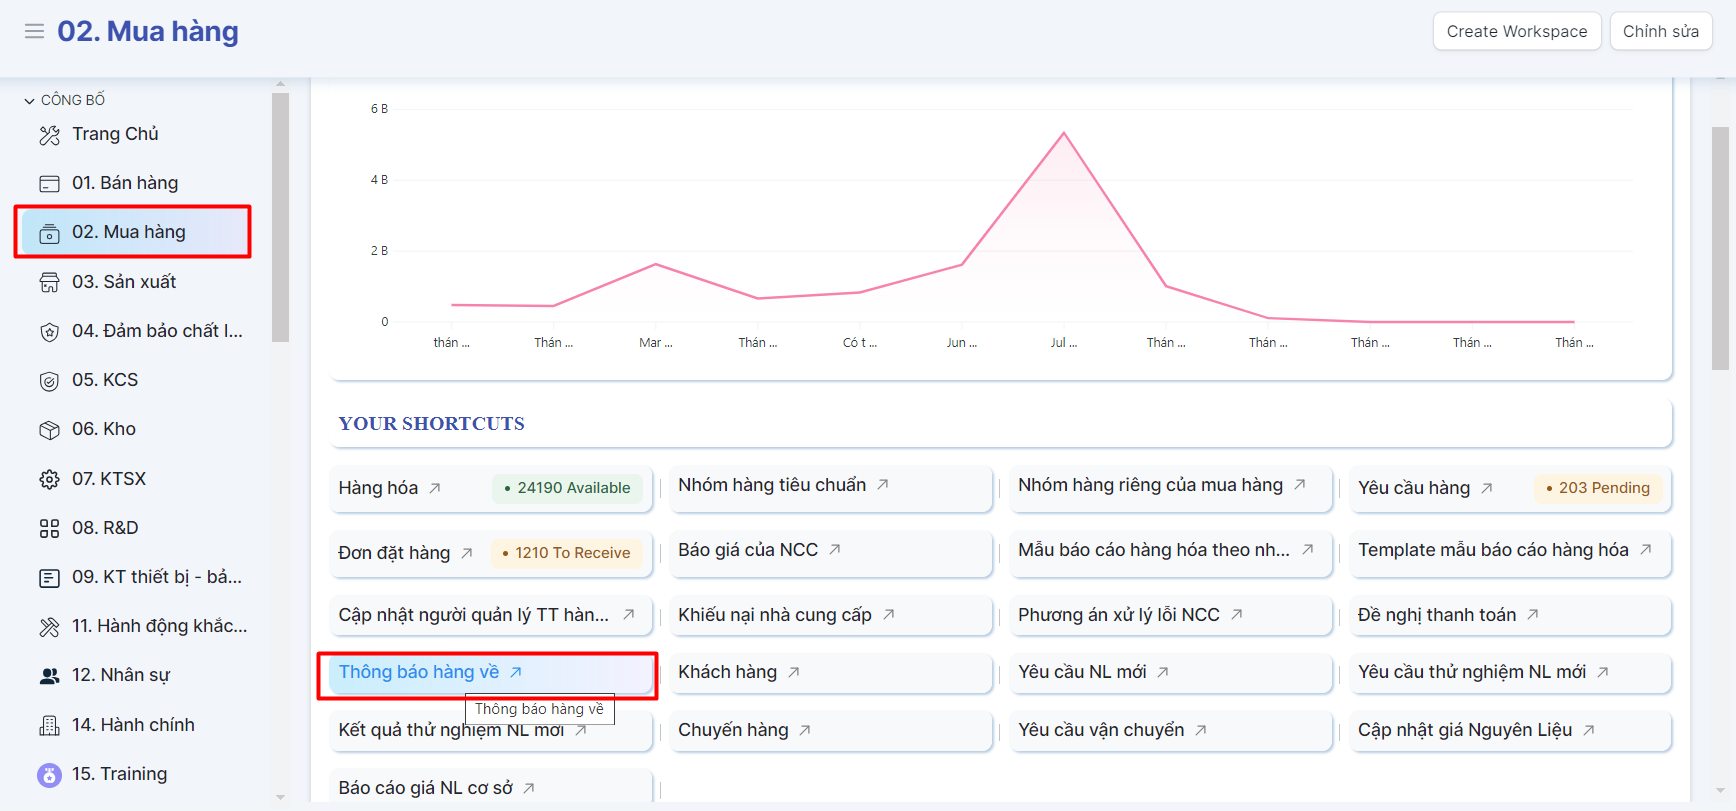Screen dimensions: 1736x811
Task: Open Đề nghị thanh toán shortcut
Action: coord(1437,615)
